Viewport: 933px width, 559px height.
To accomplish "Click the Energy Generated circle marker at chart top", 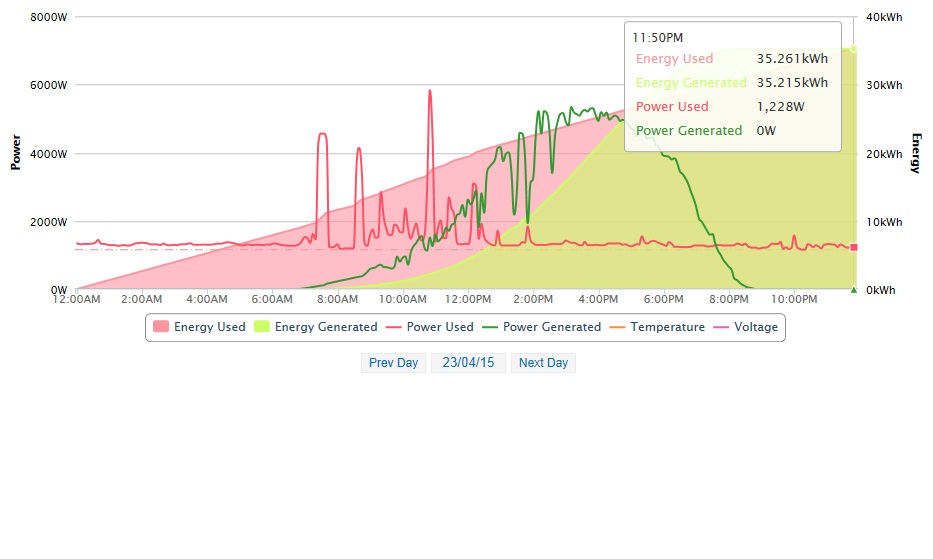I will click(853, 48).
